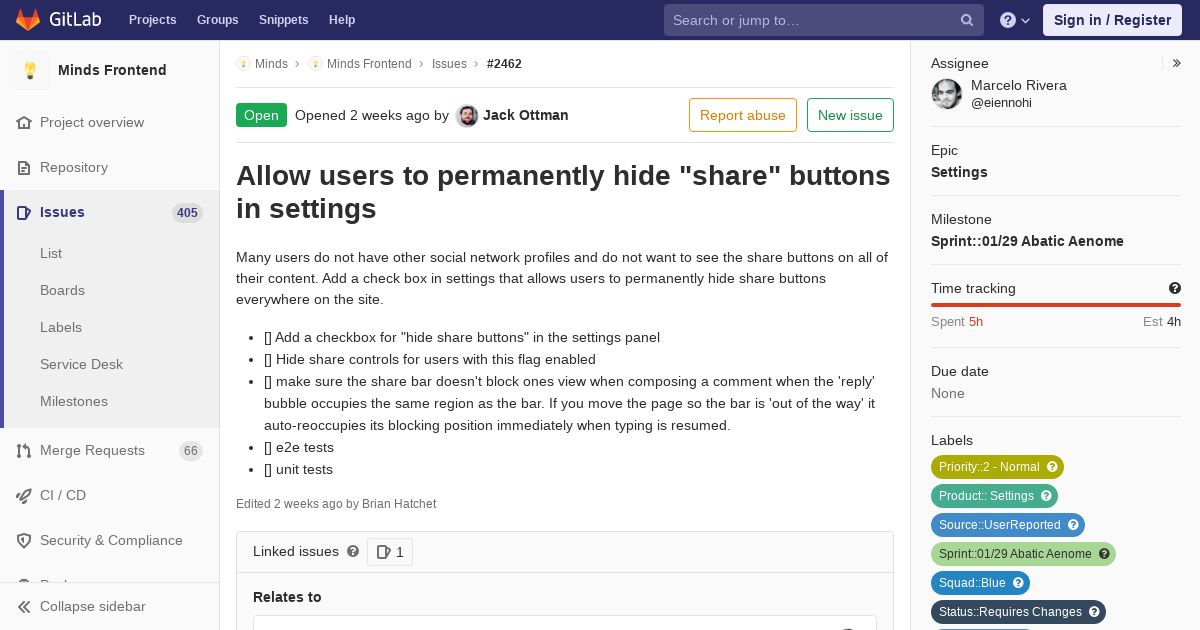
Task: Click the GitLab fox logo
Action: click(x=28, y=20)
